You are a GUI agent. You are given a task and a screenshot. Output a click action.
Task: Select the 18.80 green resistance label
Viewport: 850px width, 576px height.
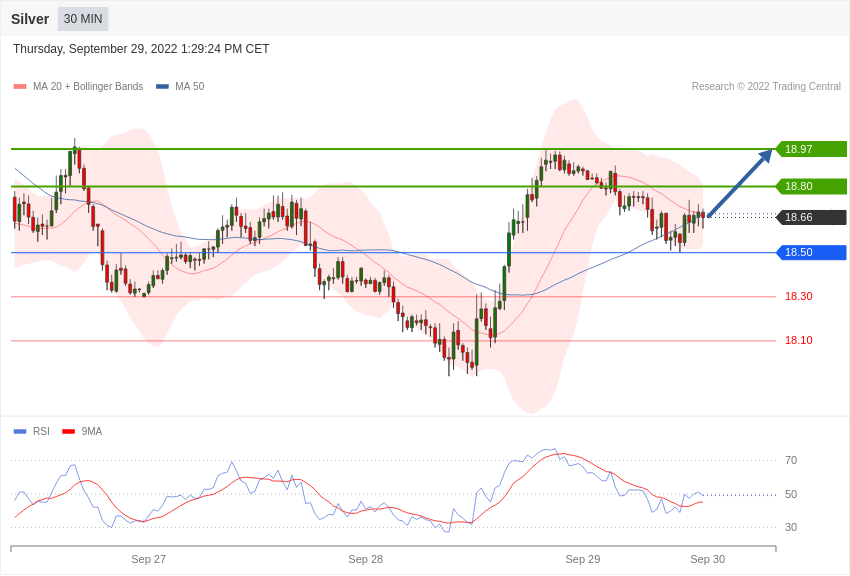[x=810, y=186]
